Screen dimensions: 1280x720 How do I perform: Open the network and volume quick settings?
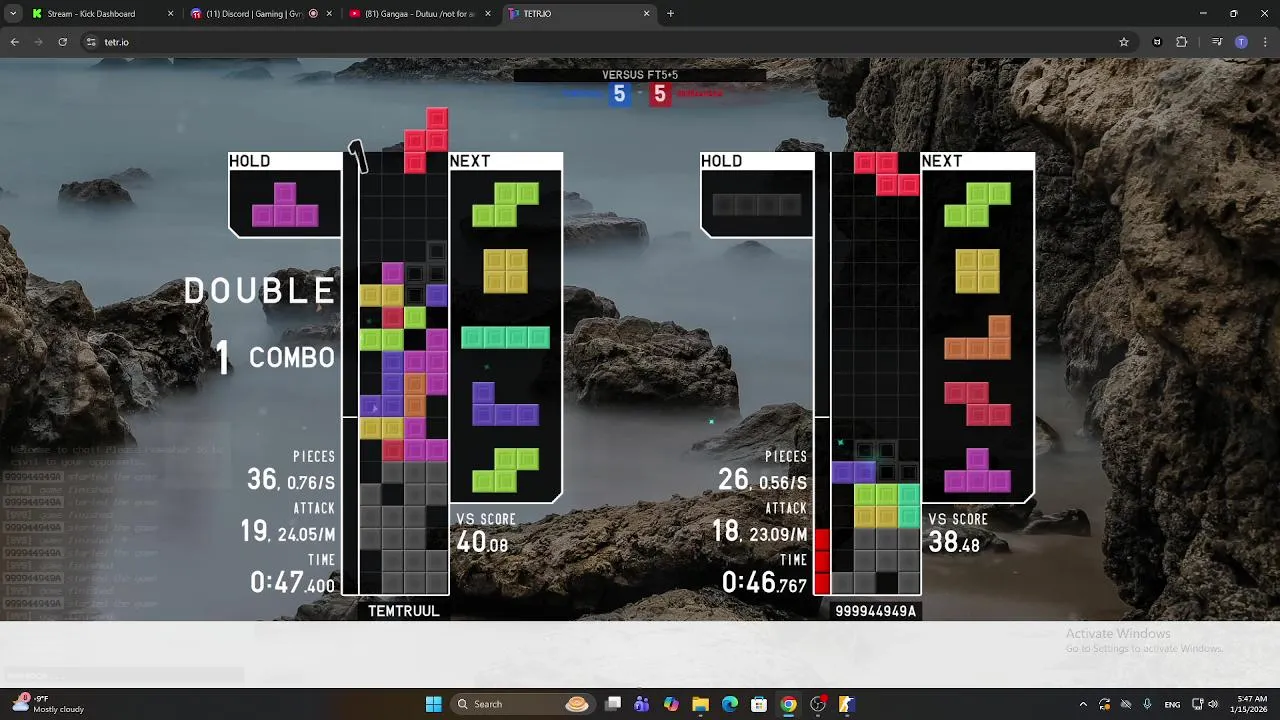pyautogui.click(x=1207, y=704)
